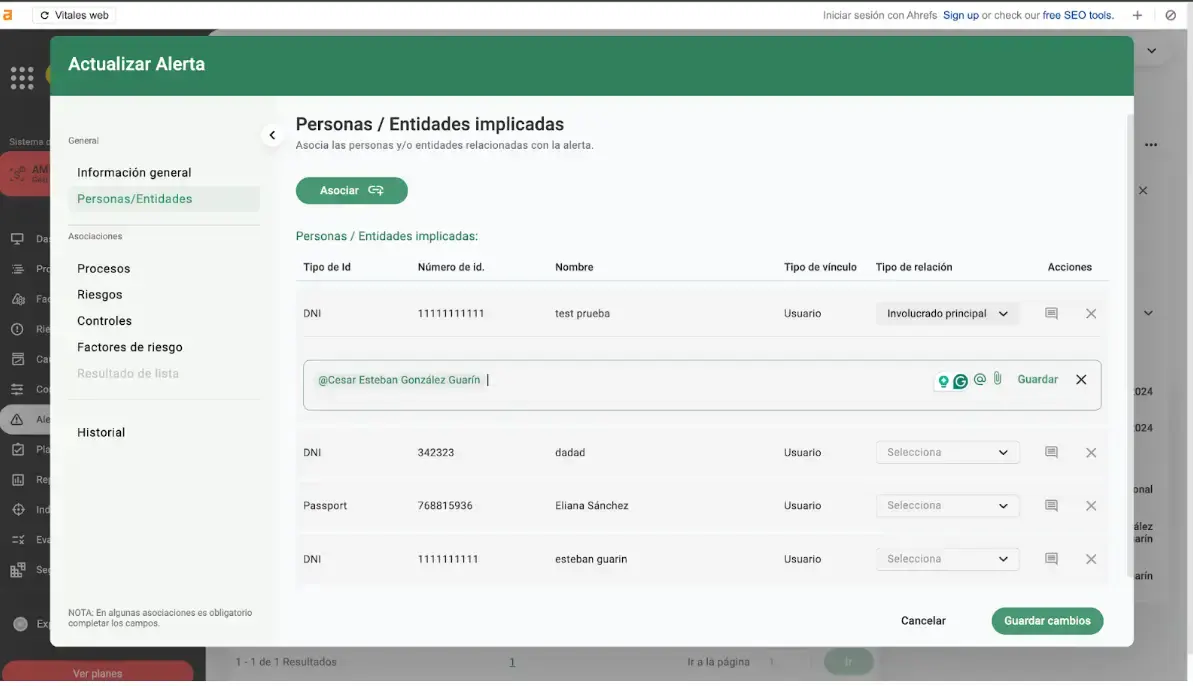Open comment icon for esteban guarin row

point(1051,559)
